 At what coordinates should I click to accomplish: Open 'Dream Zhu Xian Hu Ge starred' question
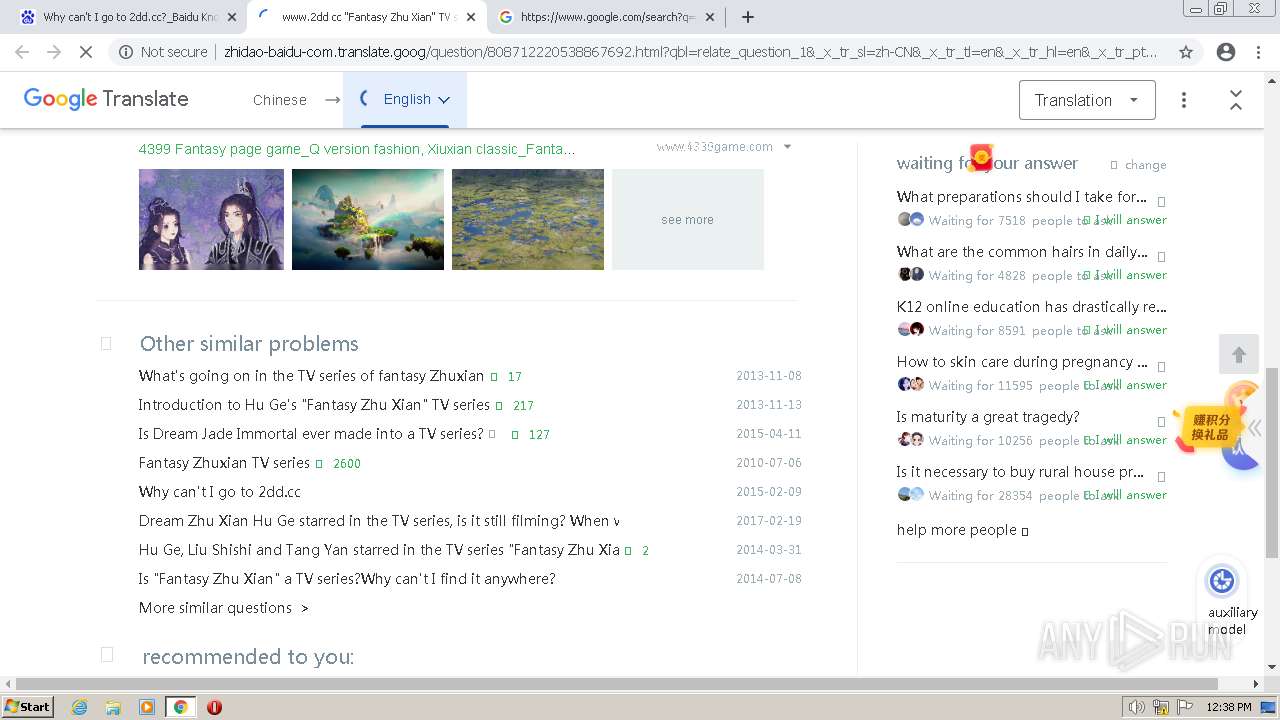pos(379,521)
